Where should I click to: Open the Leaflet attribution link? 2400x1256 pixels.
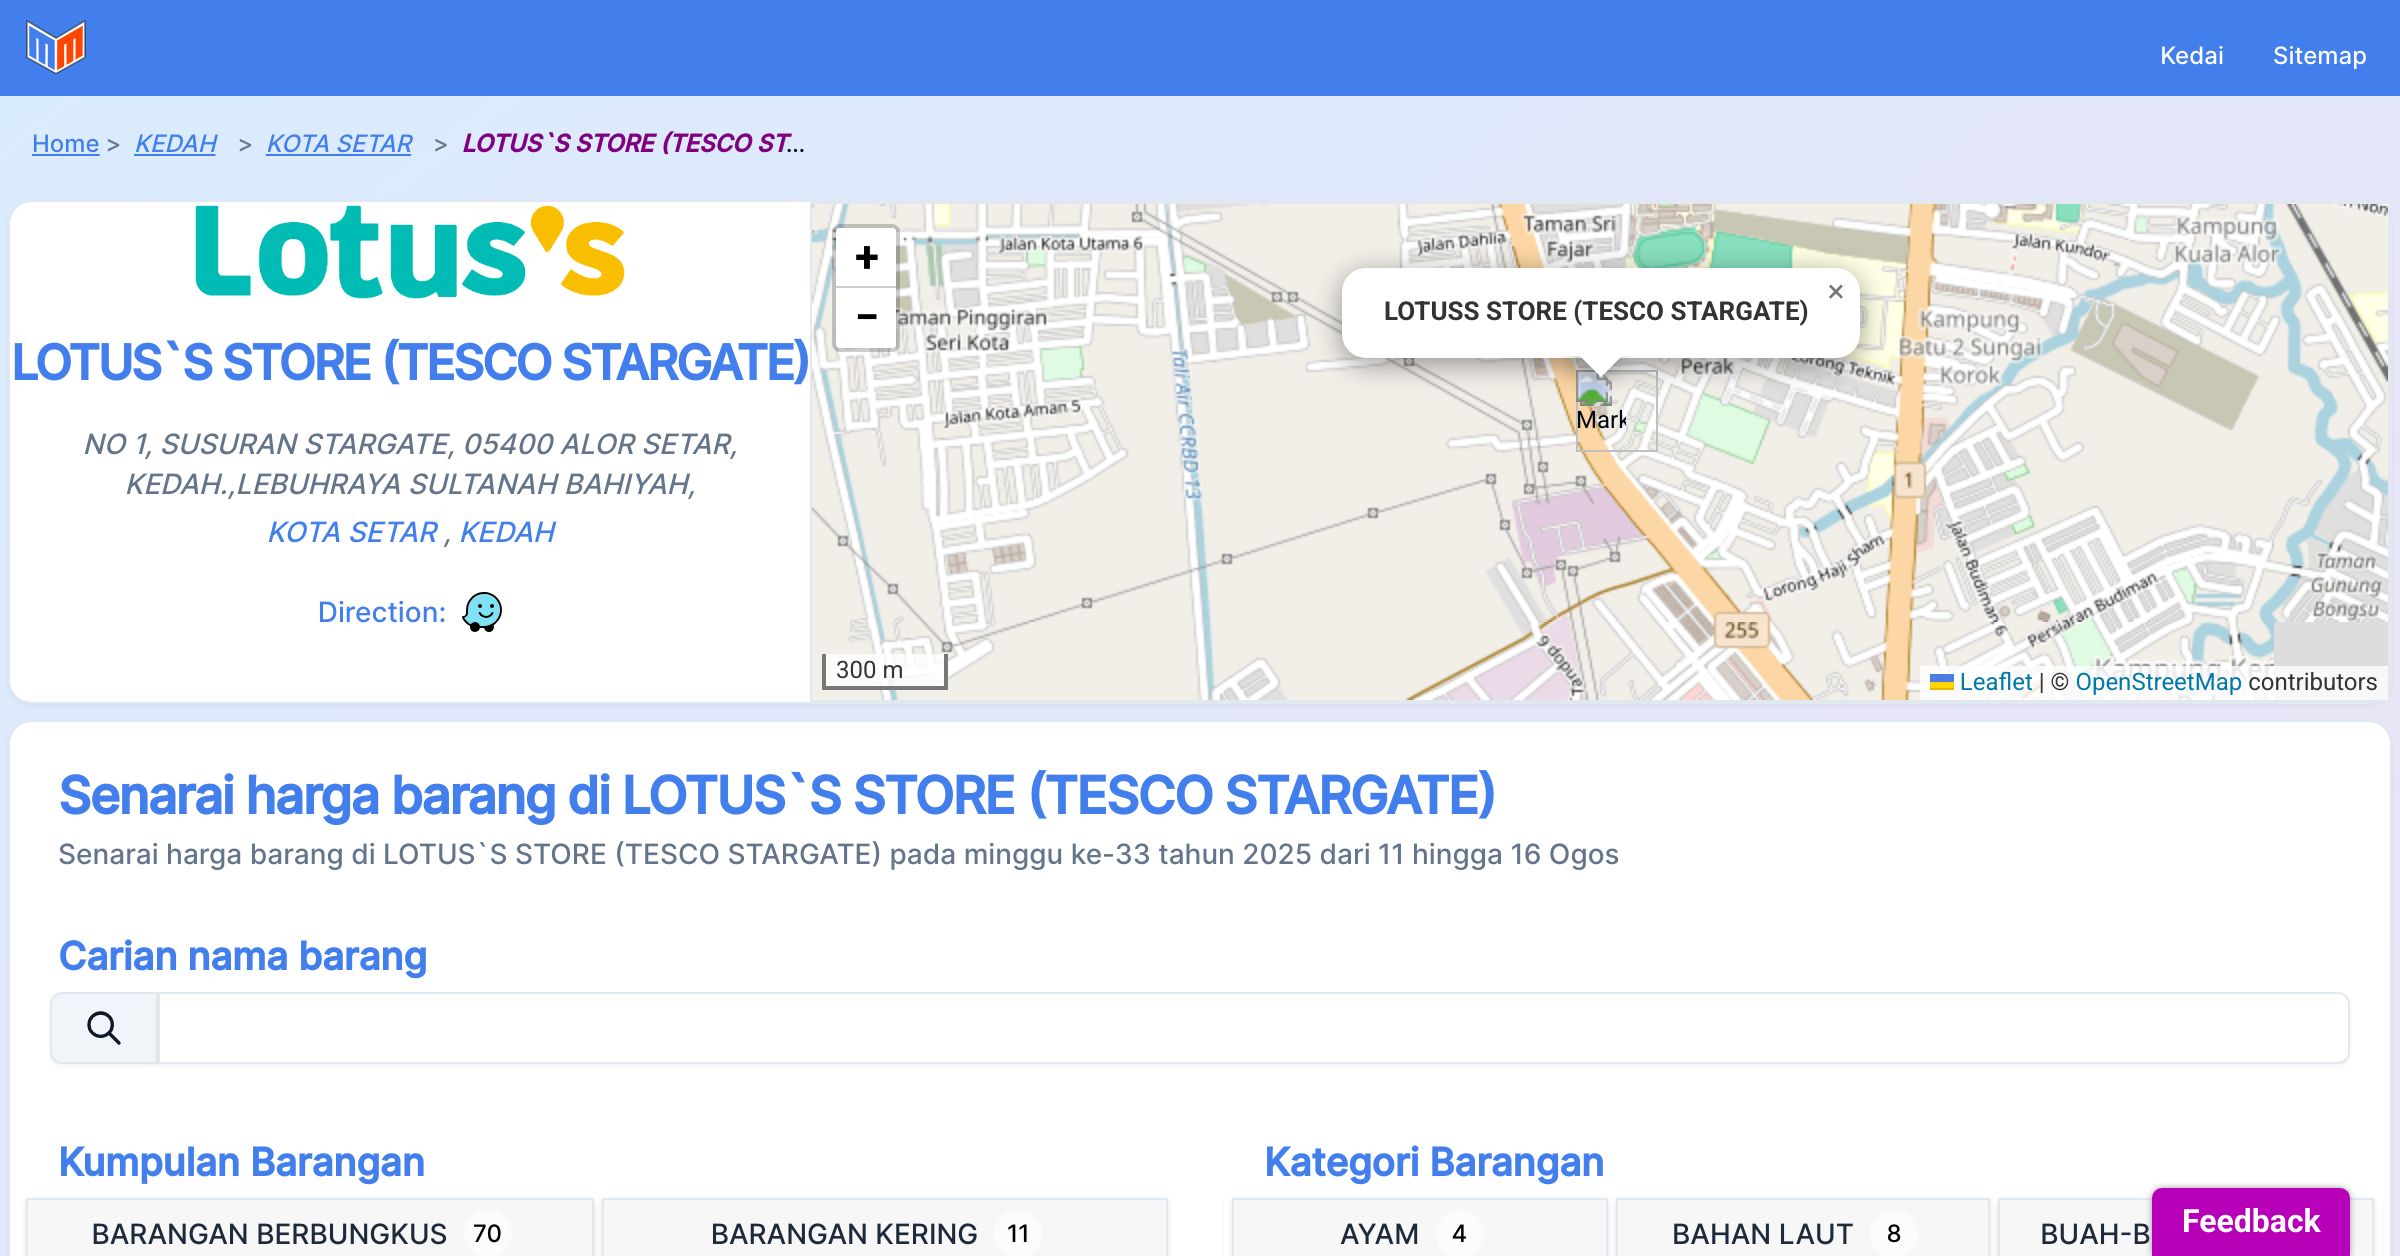click(x=1995, y=682)
